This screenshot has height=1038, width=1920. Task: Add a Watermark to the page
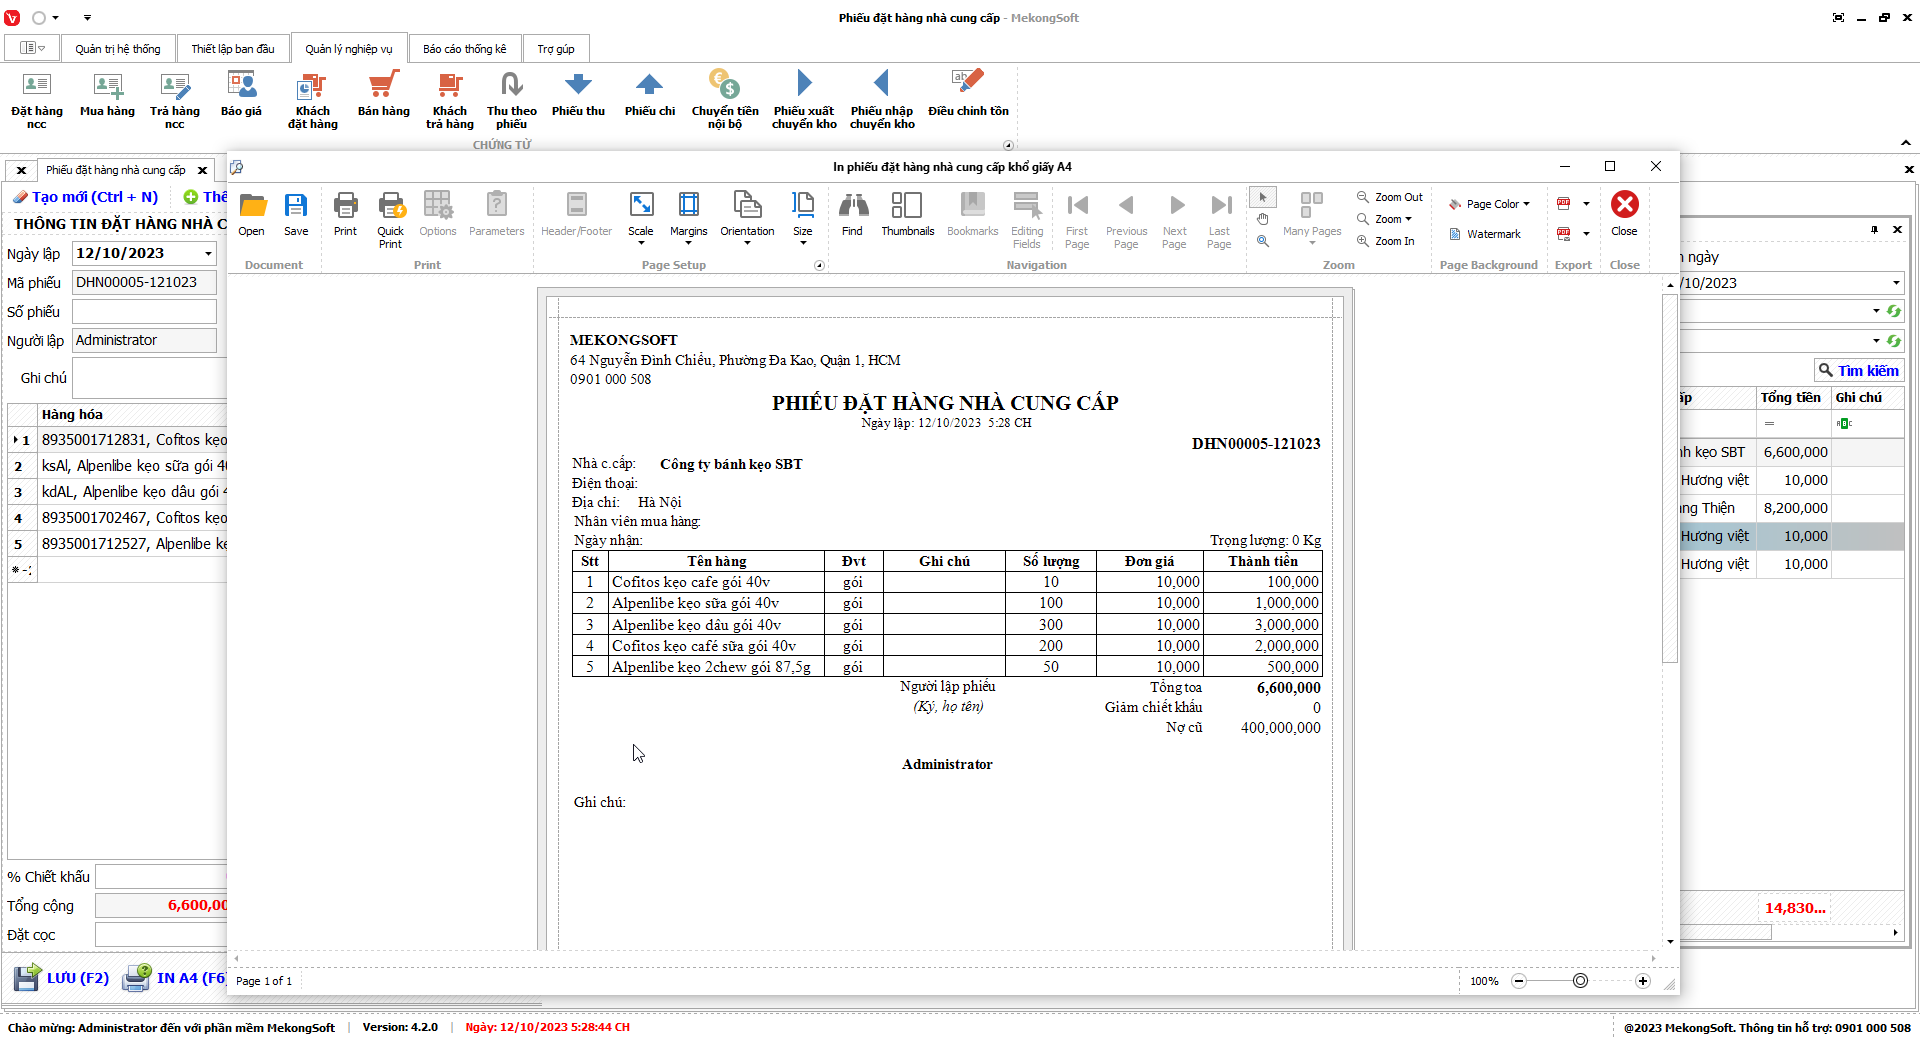[x=1485, y=234]
